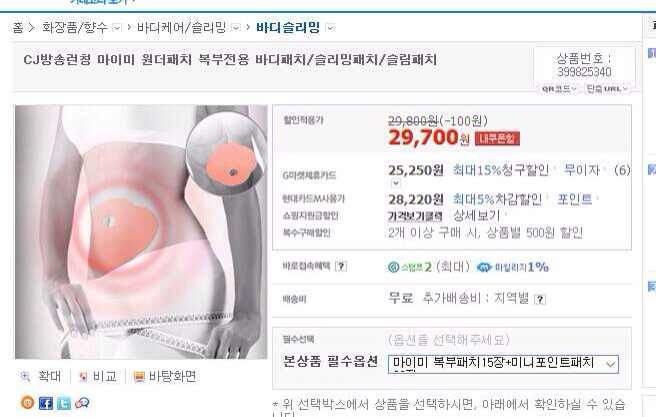Open the QR코드 dropdown
This screenshot has width=656, height=417.
tap(559, 89)
